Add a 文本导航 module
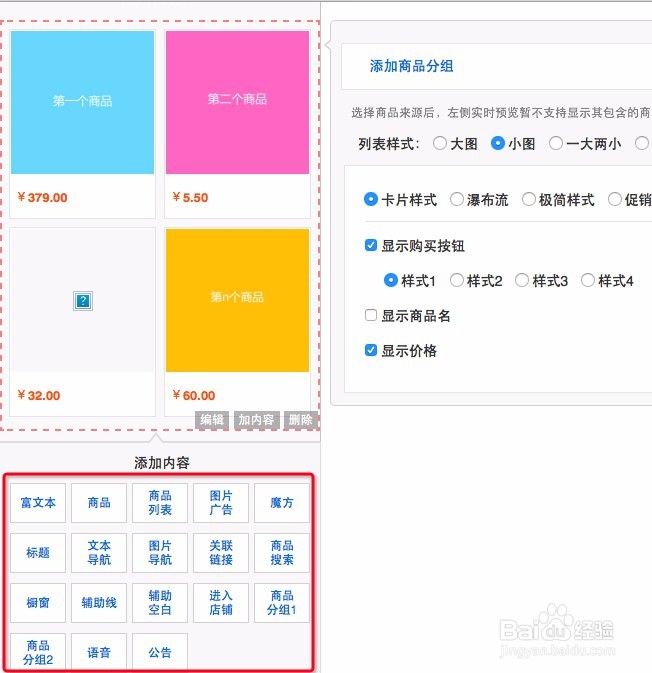652x673 pixels. click(x=99, y=553)
